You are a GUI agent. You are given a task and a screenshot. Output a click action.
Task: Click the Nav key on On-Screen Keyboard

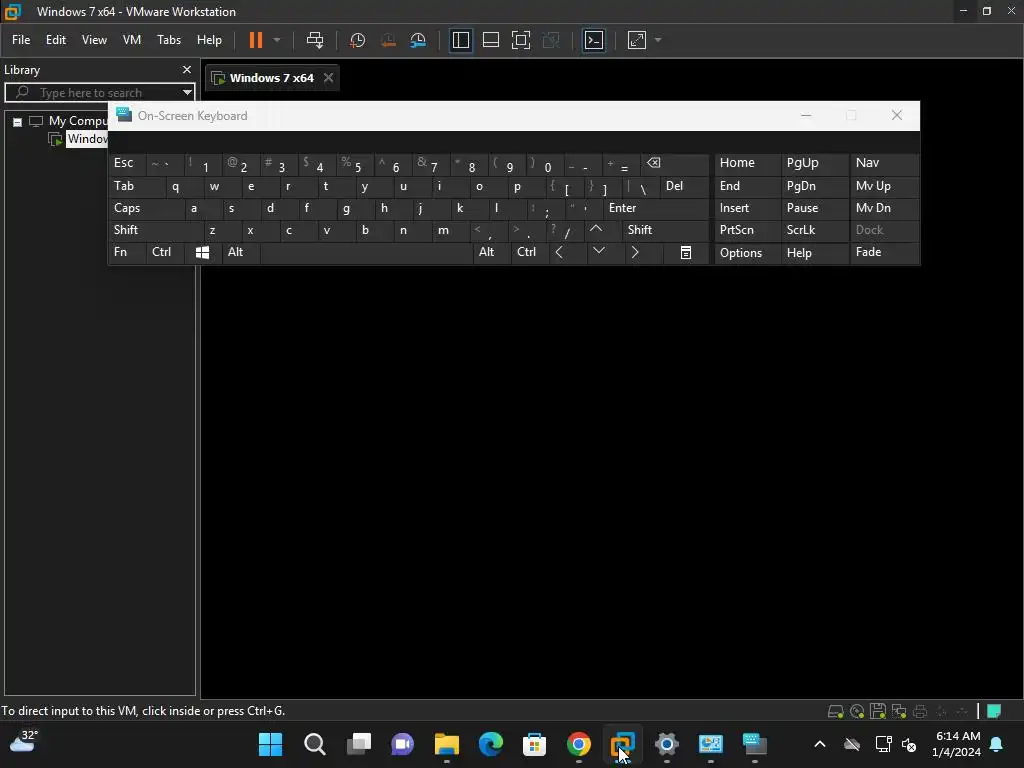[x=884, y=163]
